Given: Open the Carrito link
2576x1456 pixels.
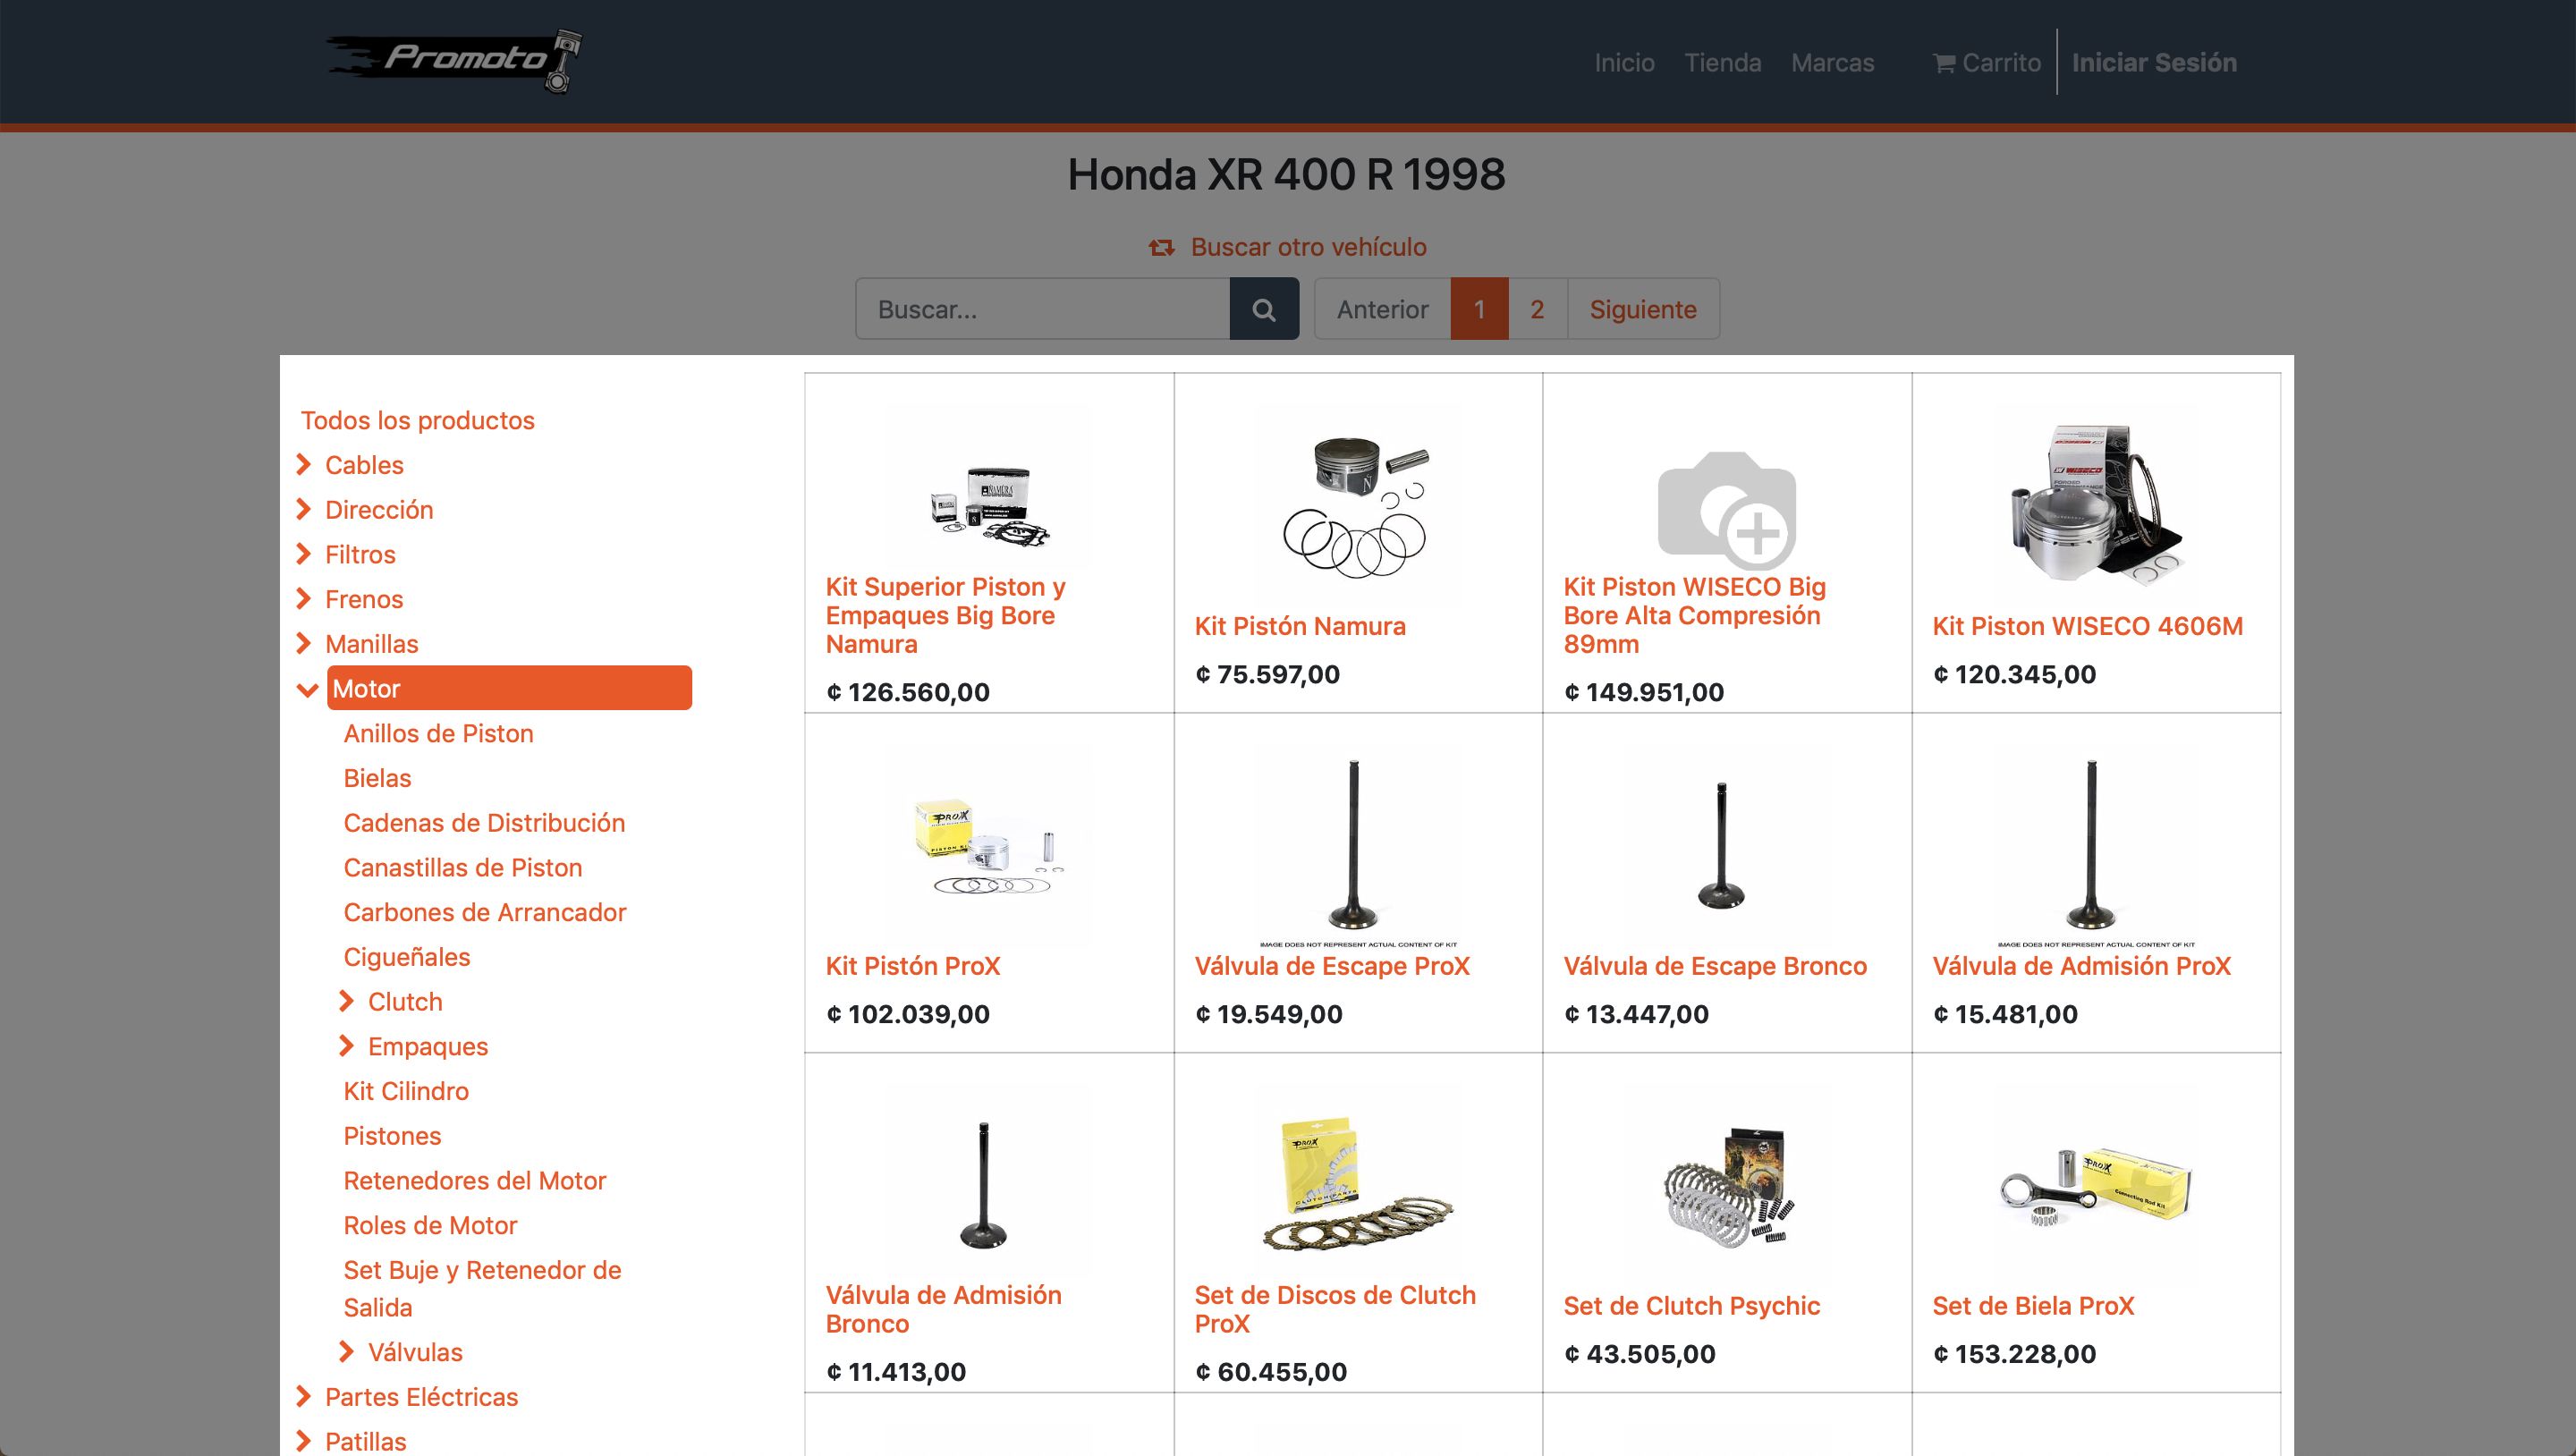Looking at the screenshot, I should (x=1987, y=63).
